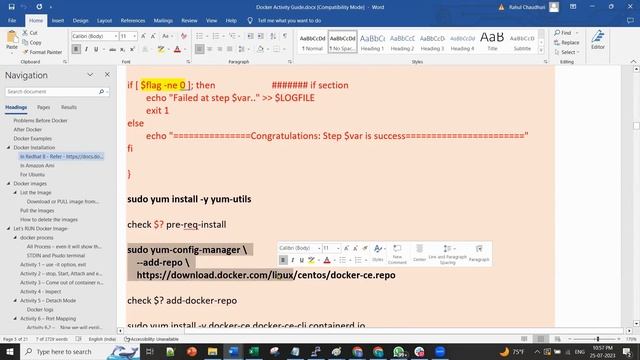Screen dimensions: 640x360
Task: Click Find in the Editing group
Action: tap(566, 33)
